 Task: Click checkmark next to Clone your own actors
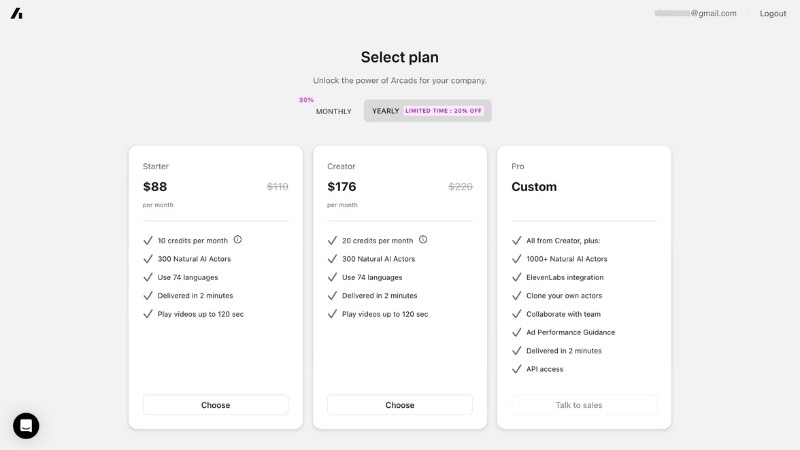click(516, 296)
